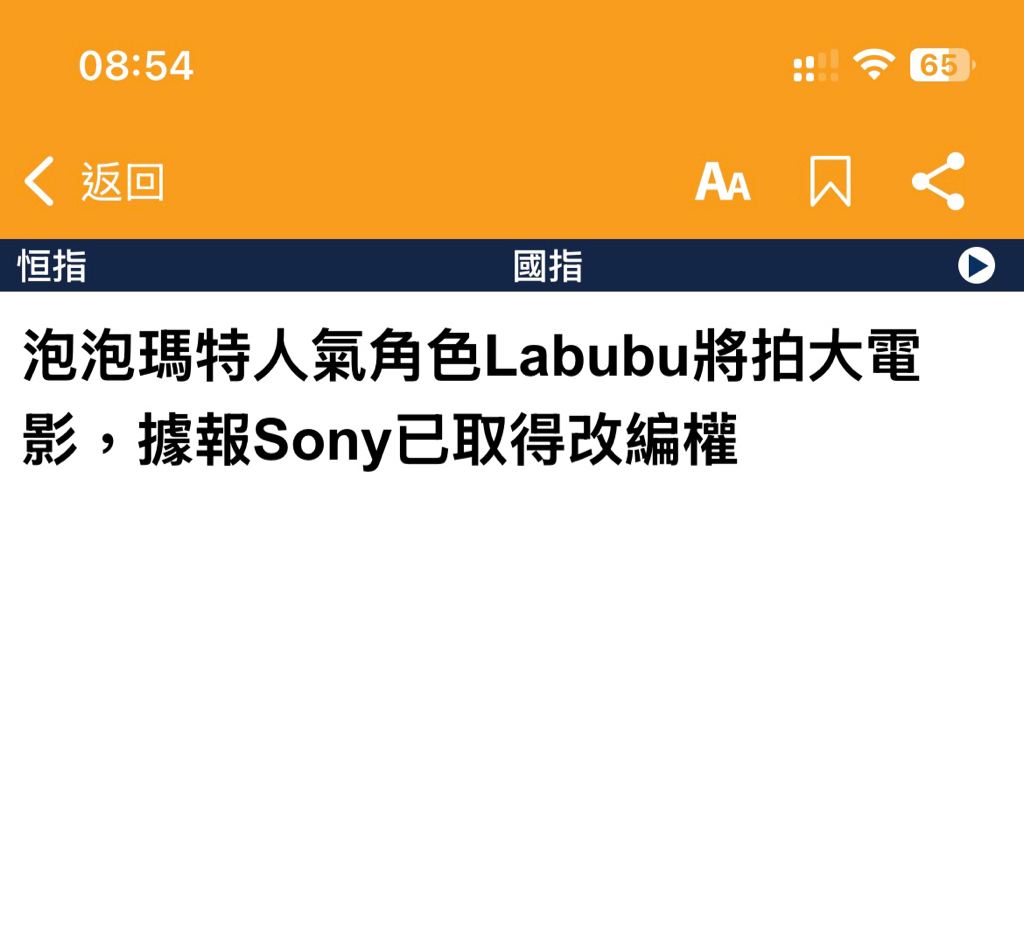This screenshot has height=943, width=1024.
Task: Tap the back chevron arrow
Action: pos(39,182)
